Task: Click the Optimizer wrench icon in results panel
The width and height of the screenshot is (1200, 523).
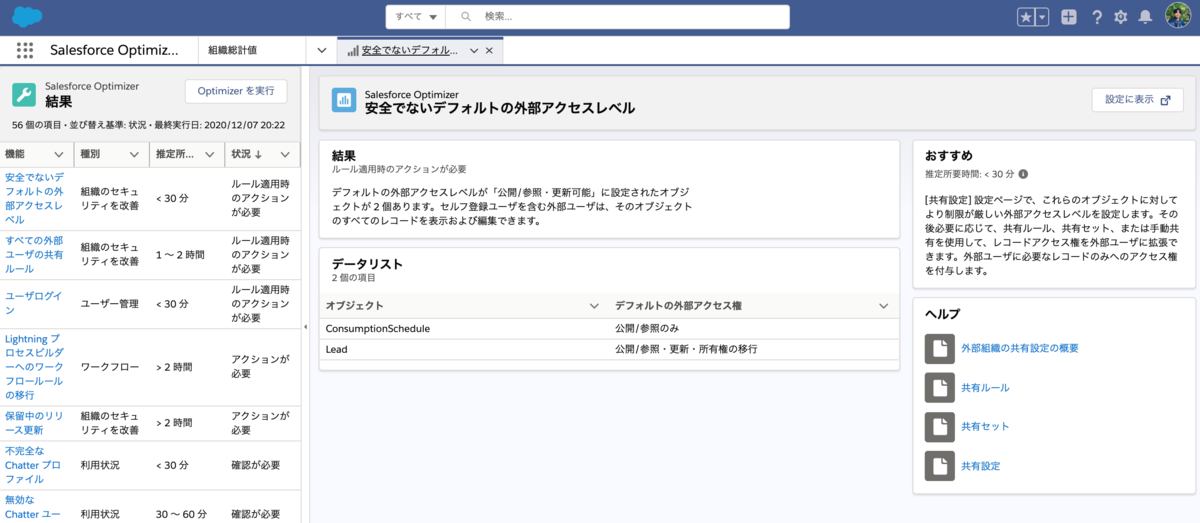Action: [x=24, y=95]
